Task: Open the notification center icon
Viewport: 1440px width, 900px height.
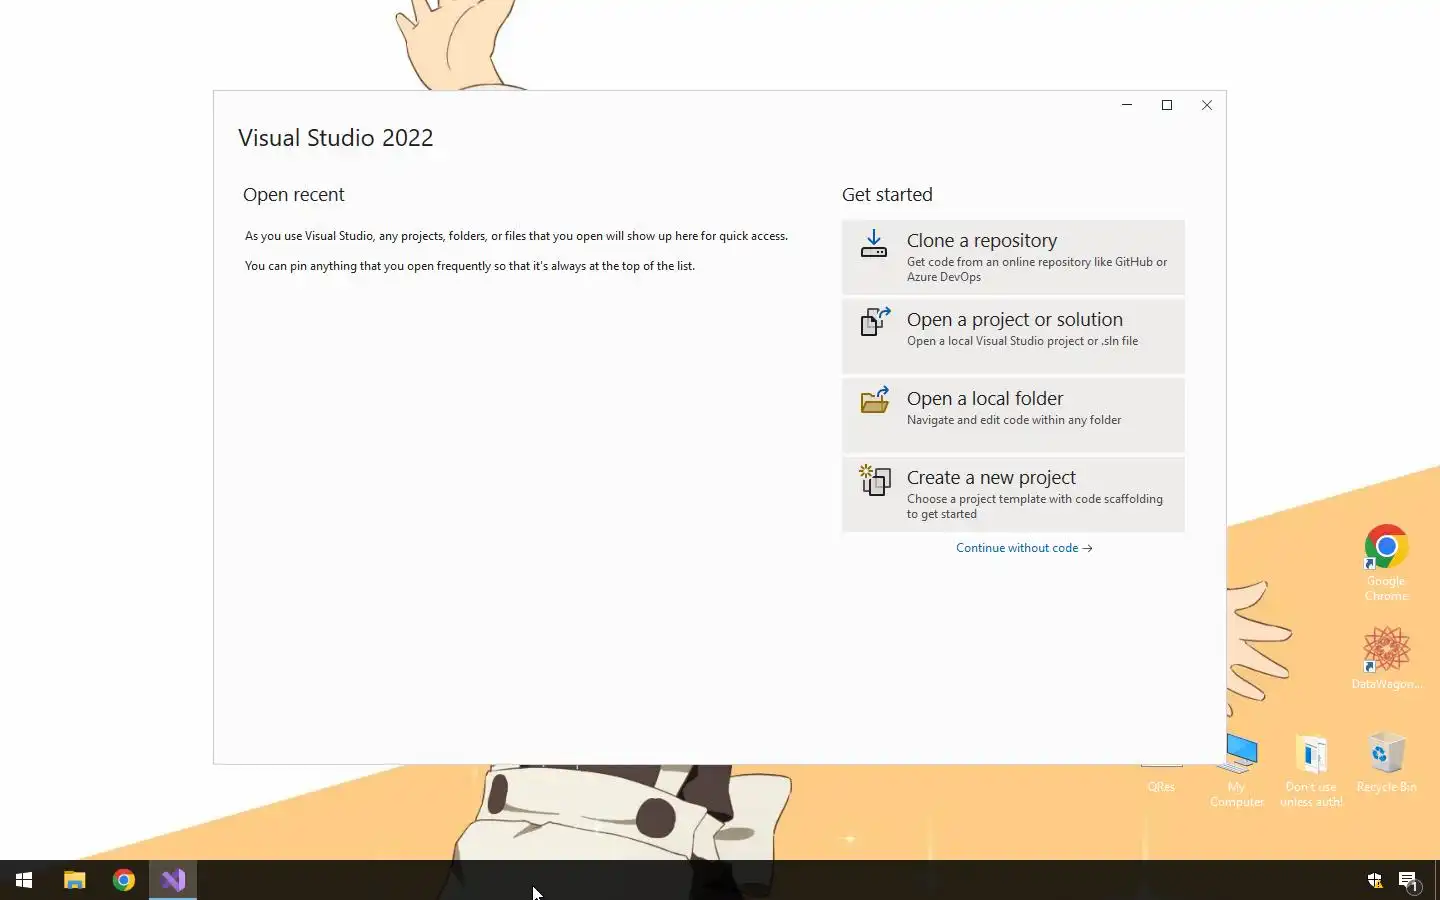Action: point(1408,881)
